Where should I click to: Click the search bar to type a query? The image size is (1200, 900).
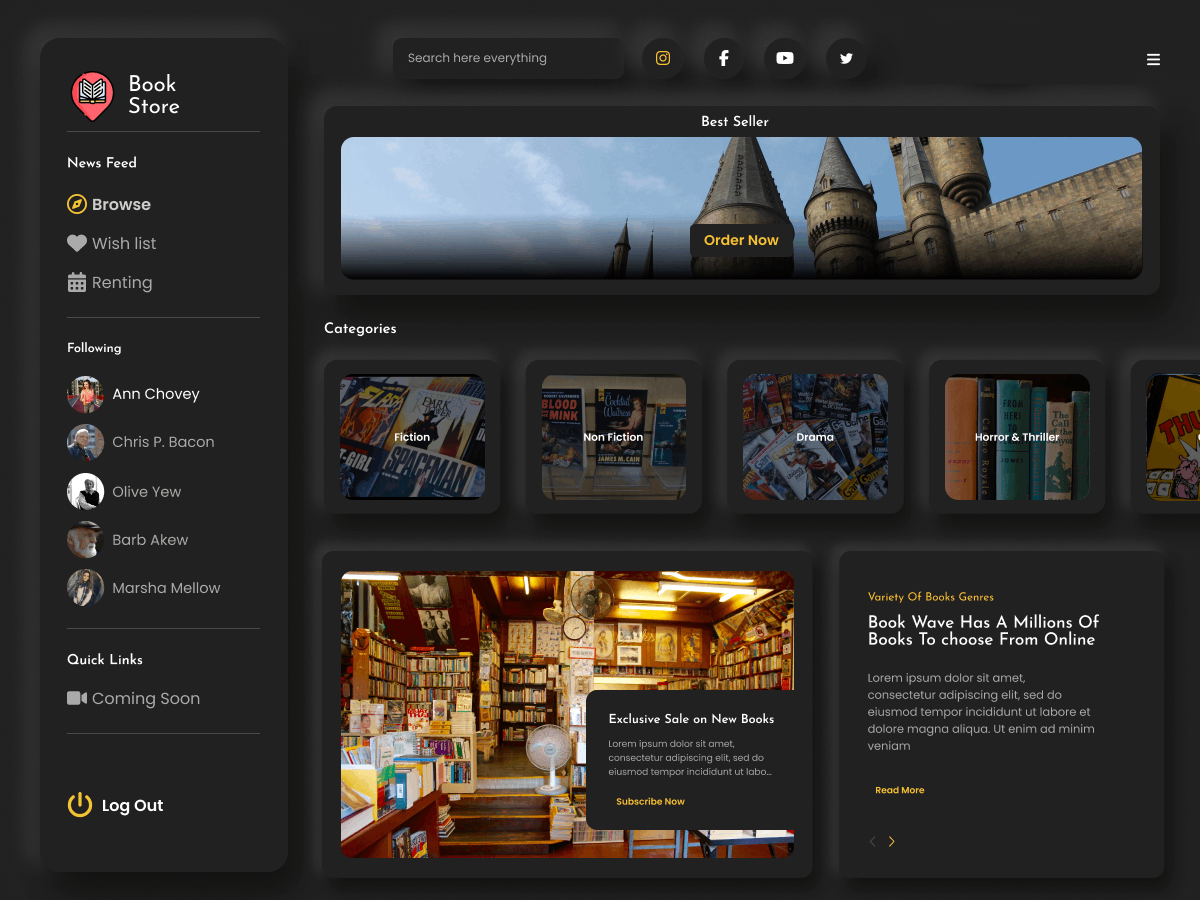(508, 58)
